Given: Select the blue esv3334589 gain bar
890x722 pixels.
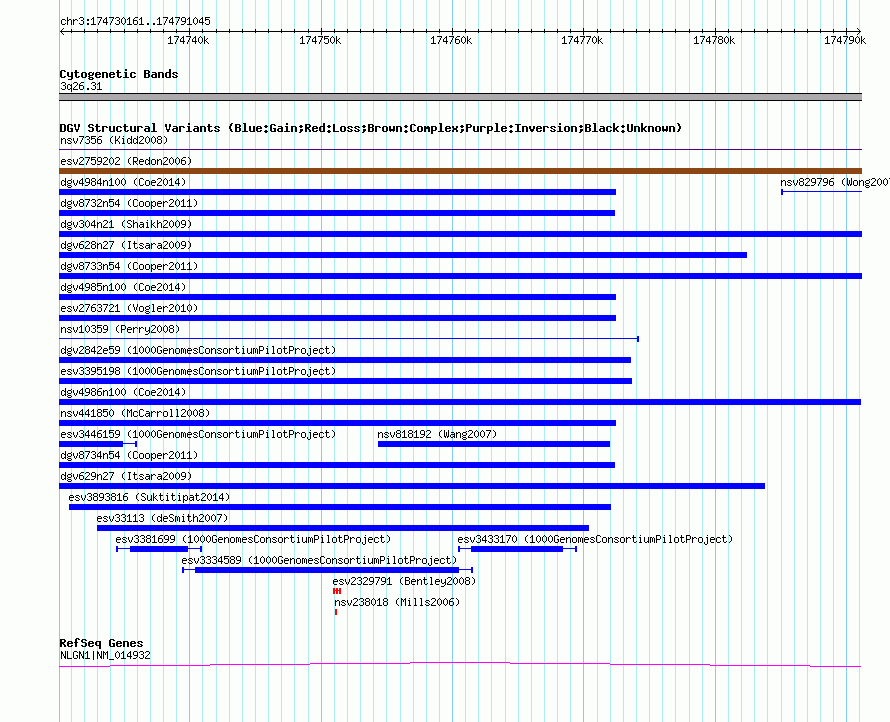Looking at the screenshot, I should pyautogui.click(x=327, y=570).
